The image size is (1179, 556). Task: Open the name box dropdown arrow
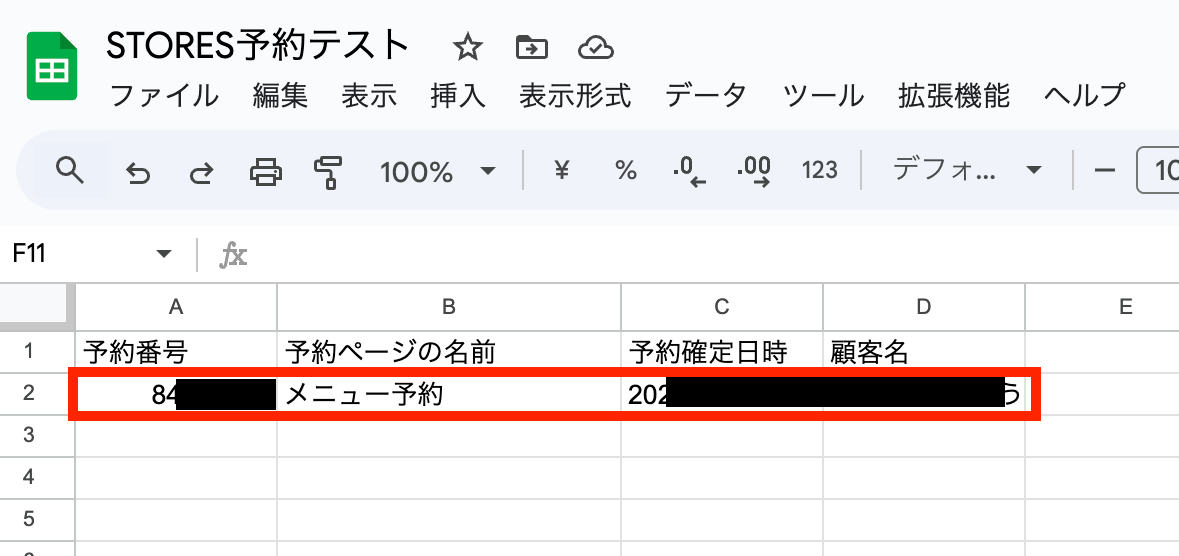coord(164,255)
